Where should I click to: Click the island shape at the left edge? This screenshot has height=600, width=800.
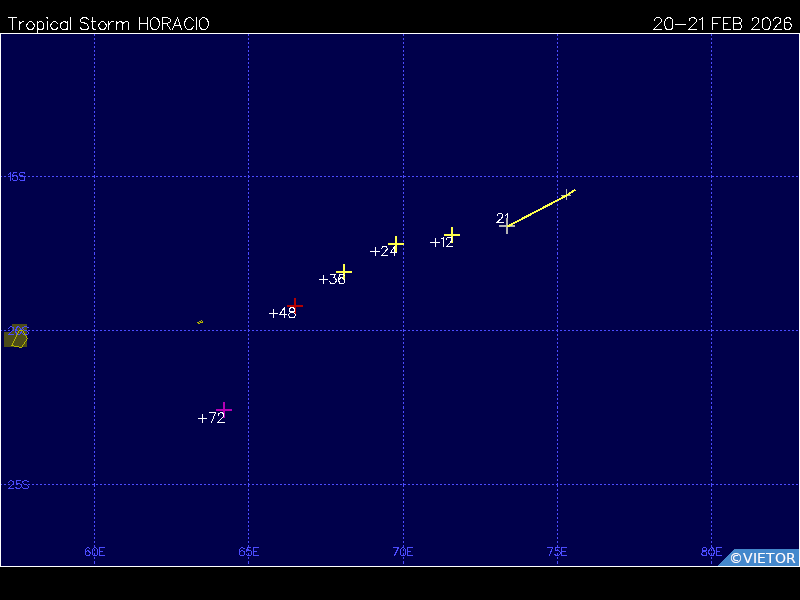(x=15, y=338)
